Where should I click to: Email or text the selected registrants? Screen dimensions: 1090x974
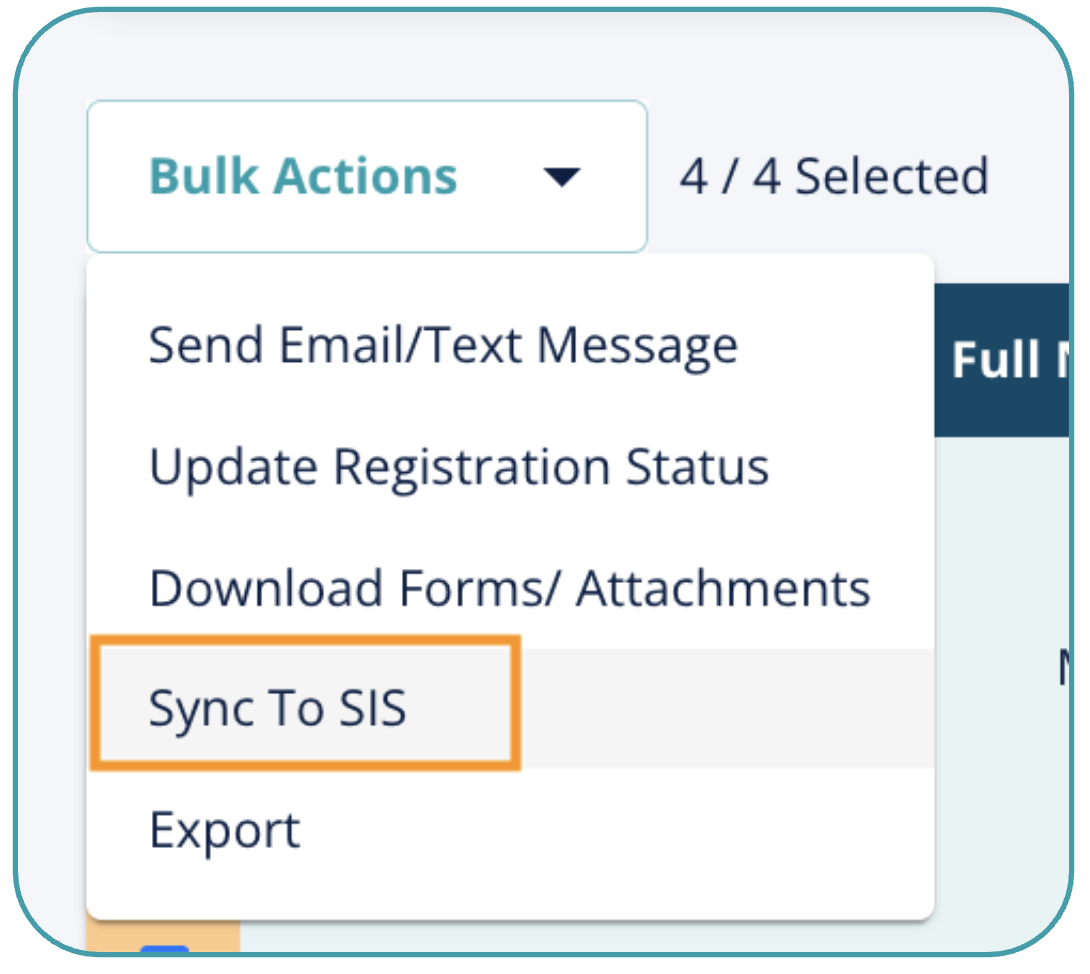443,346
